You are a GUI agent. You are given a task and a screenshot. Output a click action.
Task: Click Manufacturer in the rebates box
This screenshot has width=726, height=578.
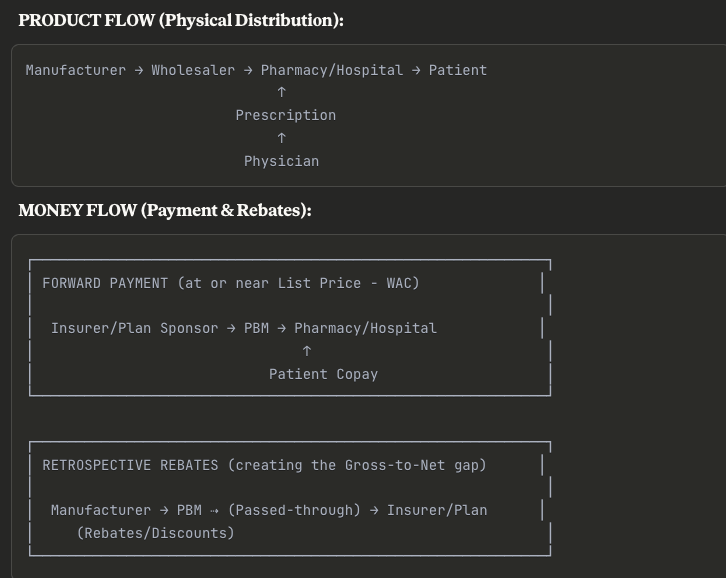click(101, 510)
